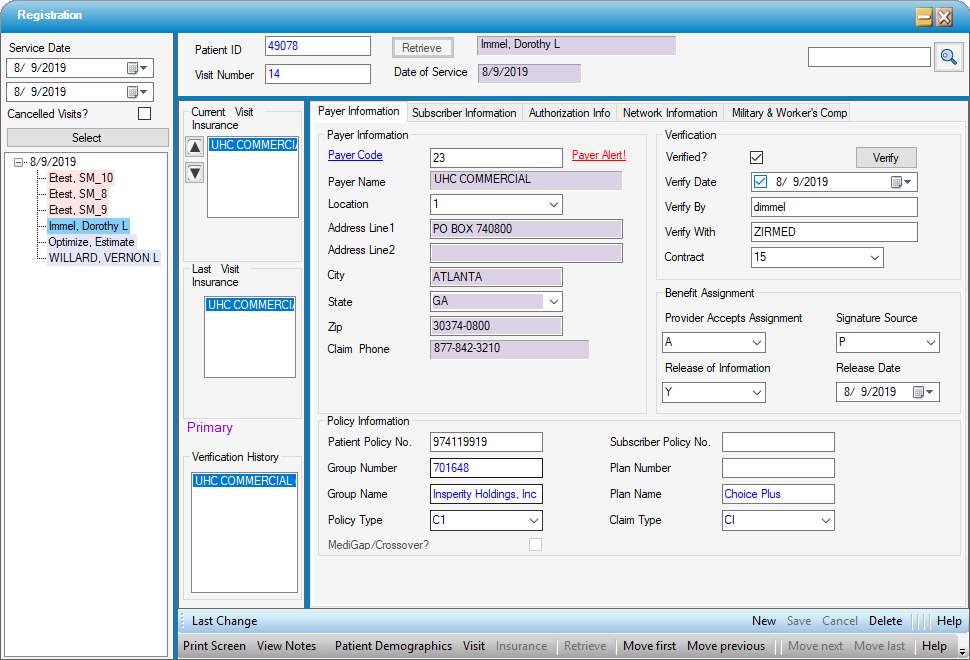
Task: Select WILLARD, VERNON L in patient tree
Action: tap(103, 258)
